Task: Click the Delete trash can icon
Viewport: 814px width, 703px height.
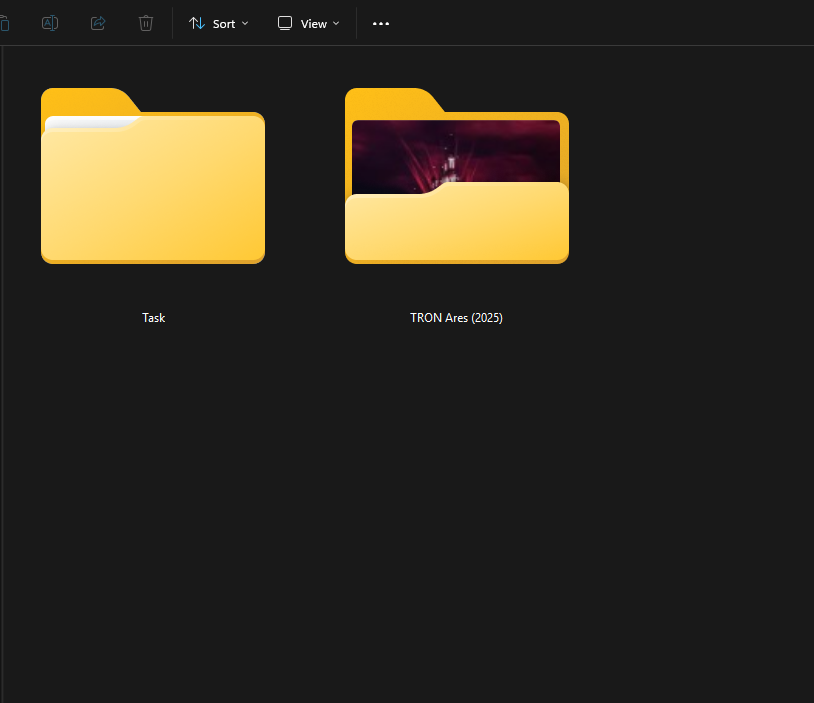Action: click(x=146, y=23)
